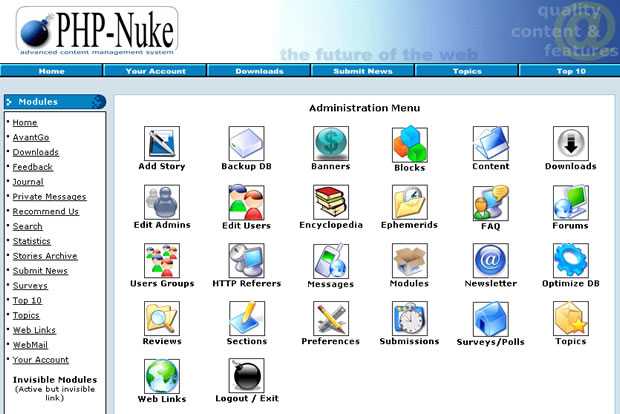Choose Submit News in top navigation bar

[363, 71]
